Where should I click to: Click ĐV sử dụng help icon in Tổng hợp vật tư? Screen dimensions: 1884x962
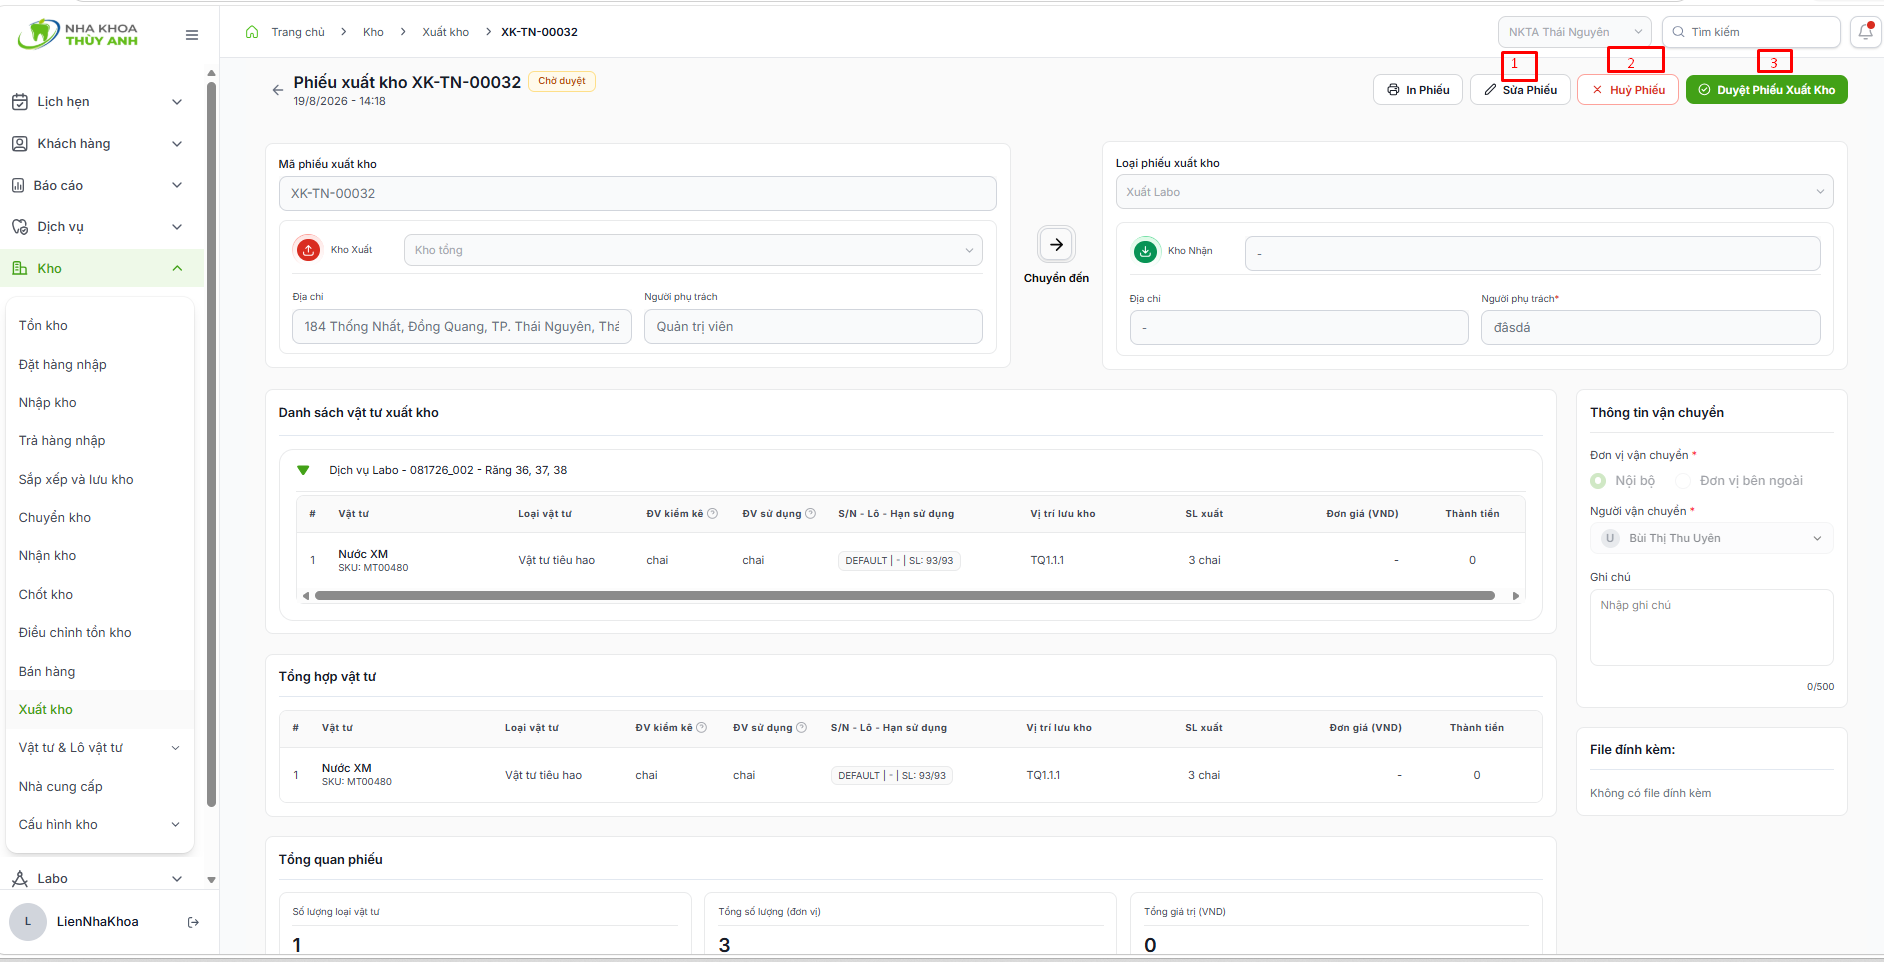(802, 728)
